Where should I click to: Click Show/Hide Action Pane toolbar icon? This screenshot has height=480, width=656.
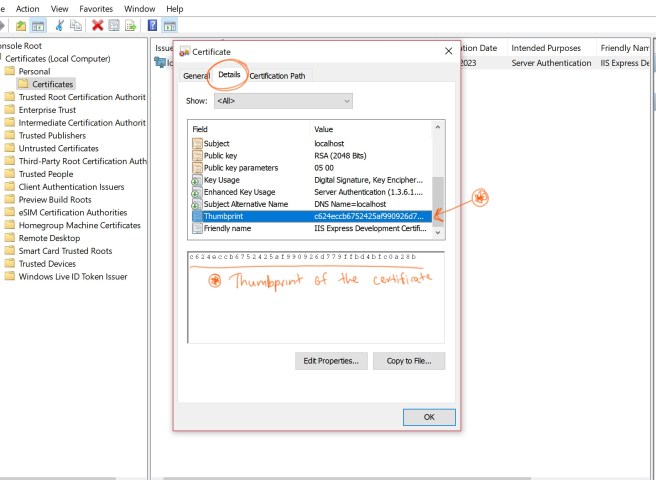[170, 26]
